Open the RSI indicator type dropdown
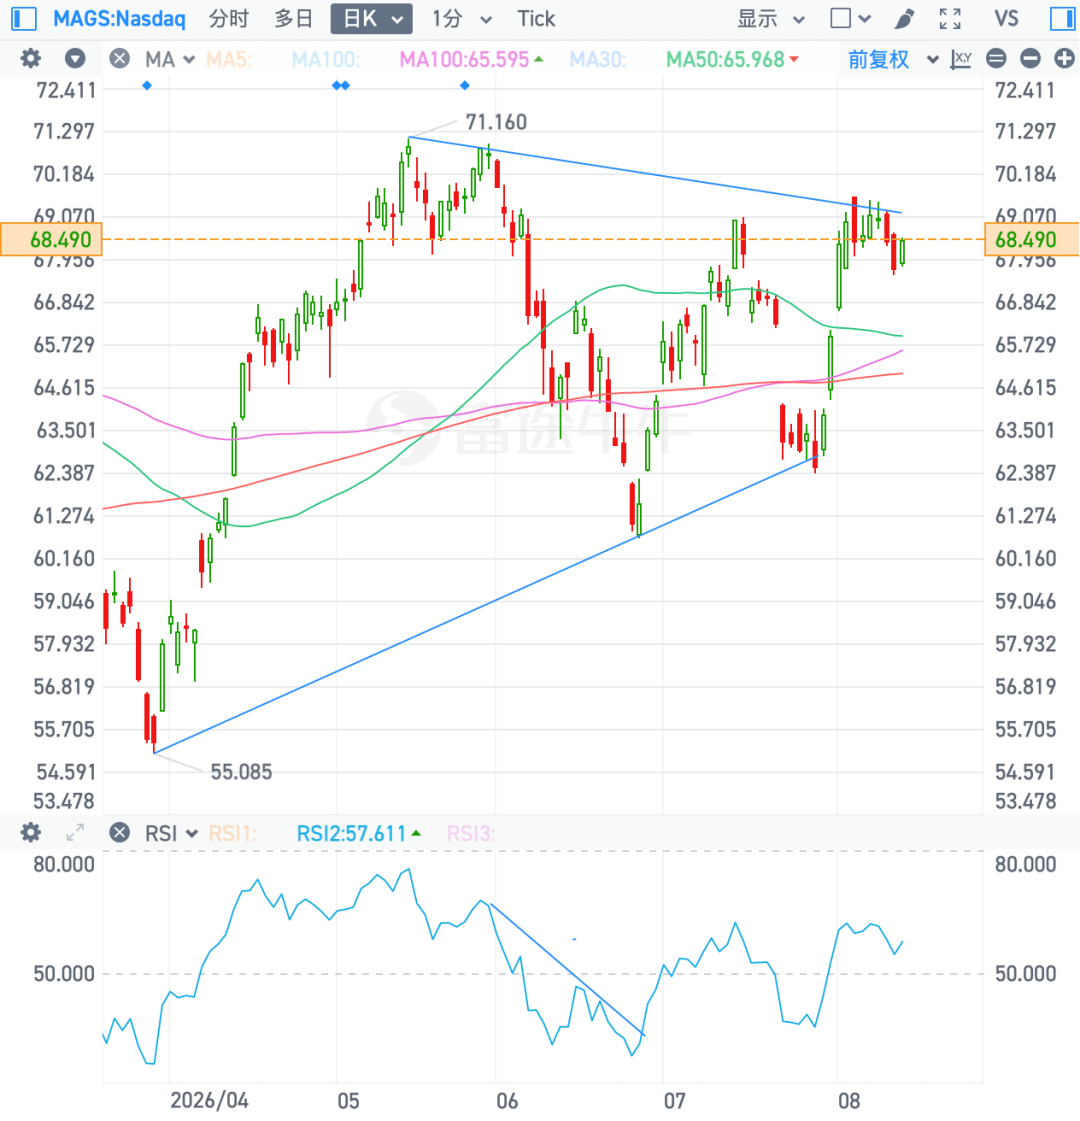 (171, 834)
